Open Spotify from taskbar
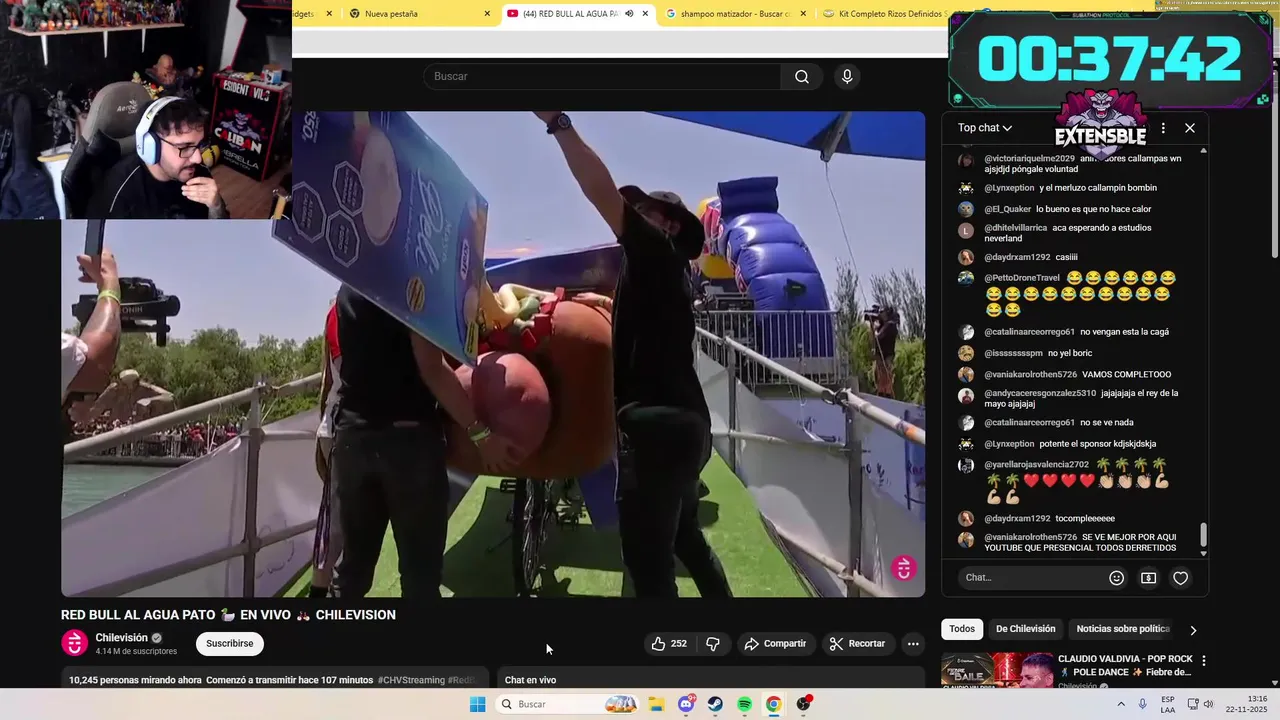Screen dimensions: 1280x720 point(744,704)
